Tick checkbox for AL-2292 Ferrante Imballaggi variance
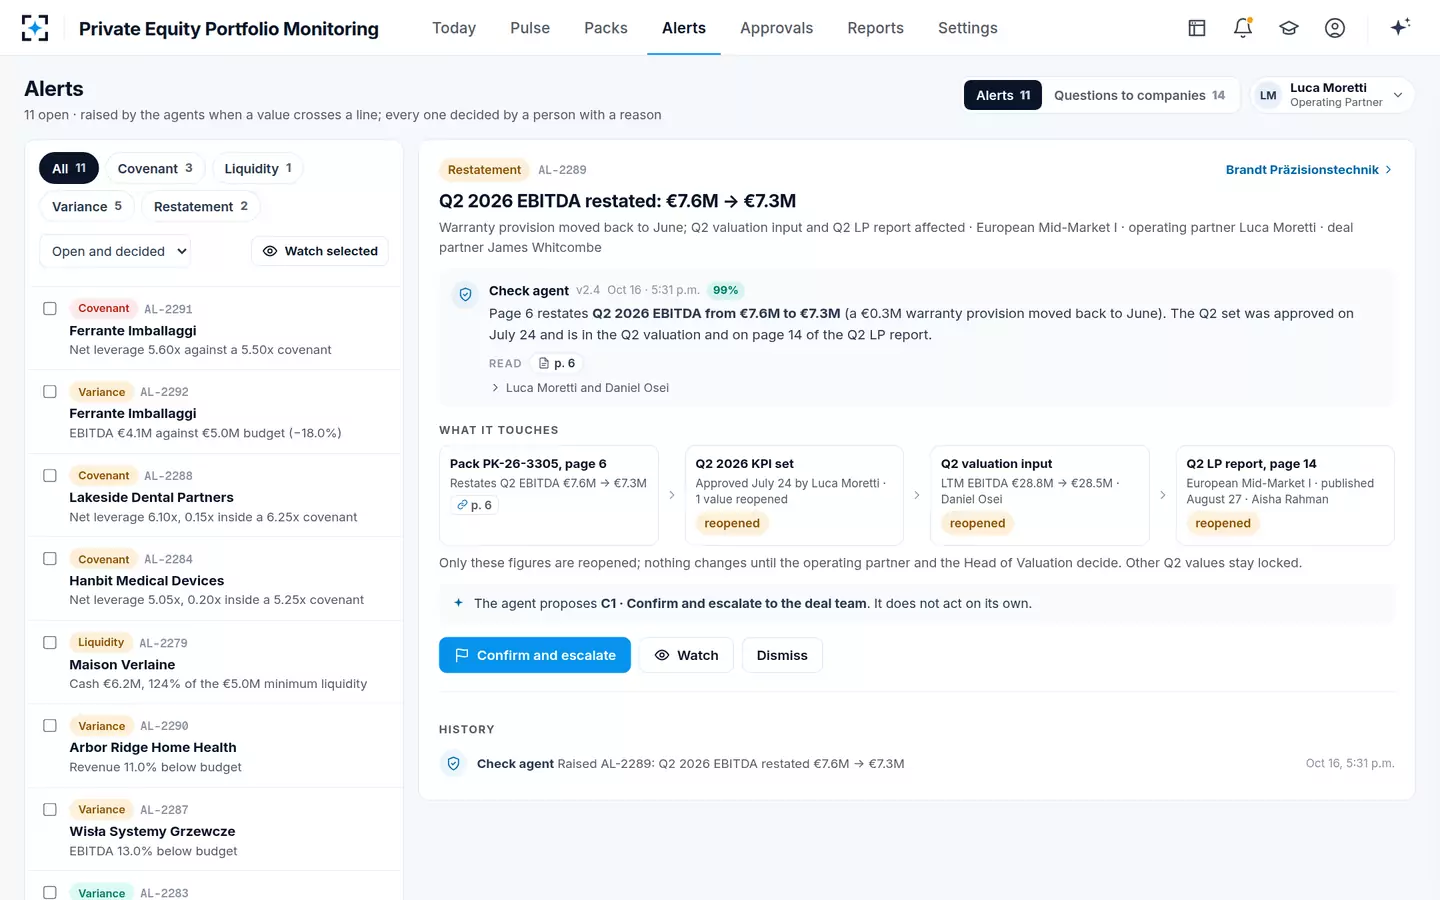Screen dimensions: 1440x900 [50, 392]
